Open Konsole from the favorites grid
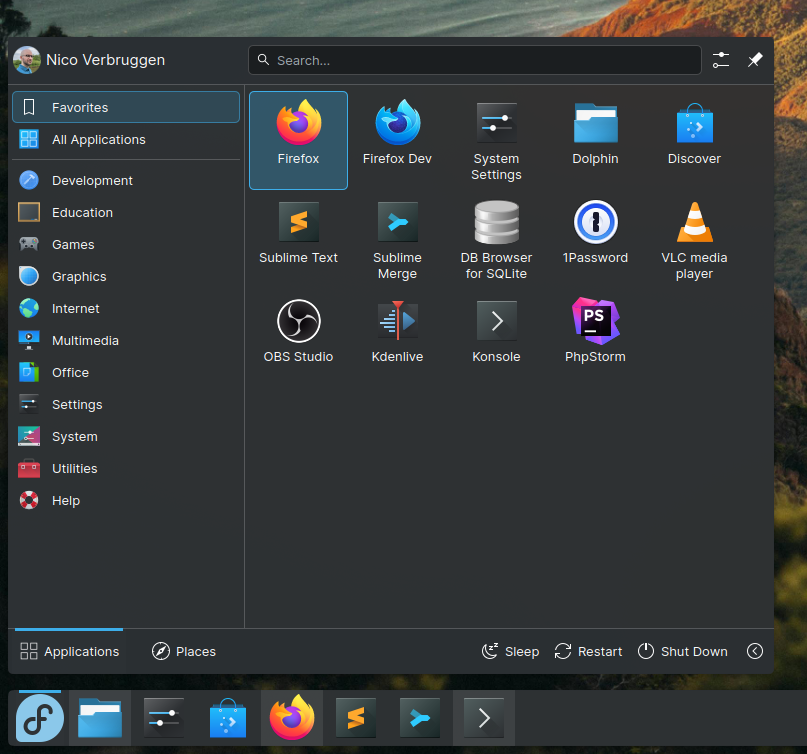 (496, 338)
